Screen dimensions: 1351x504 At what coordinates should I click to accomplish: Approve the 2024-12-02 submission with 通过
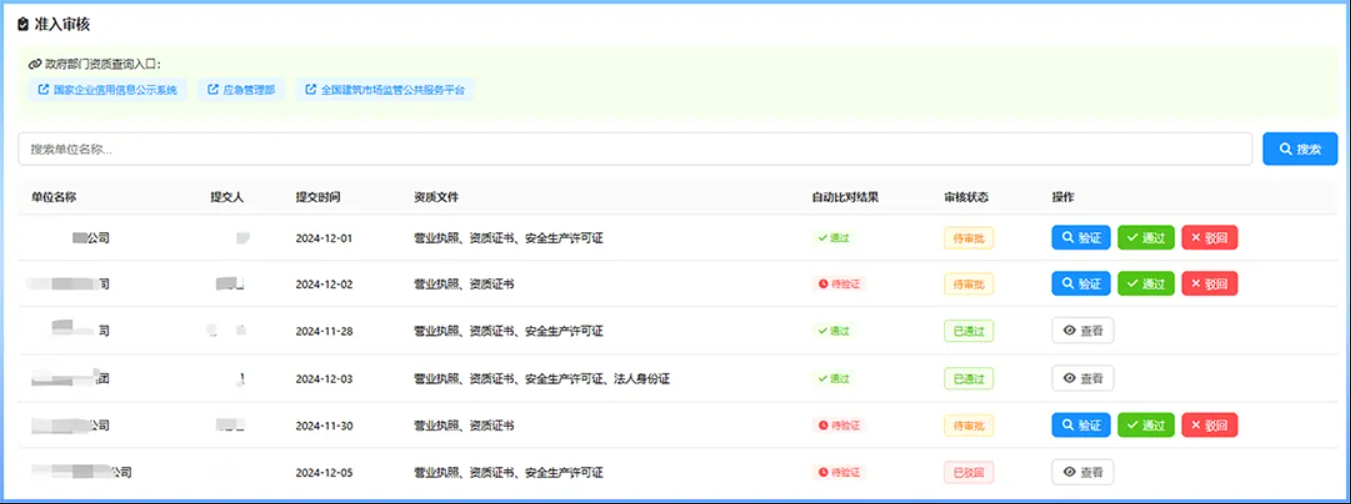tap(1145, 284)
